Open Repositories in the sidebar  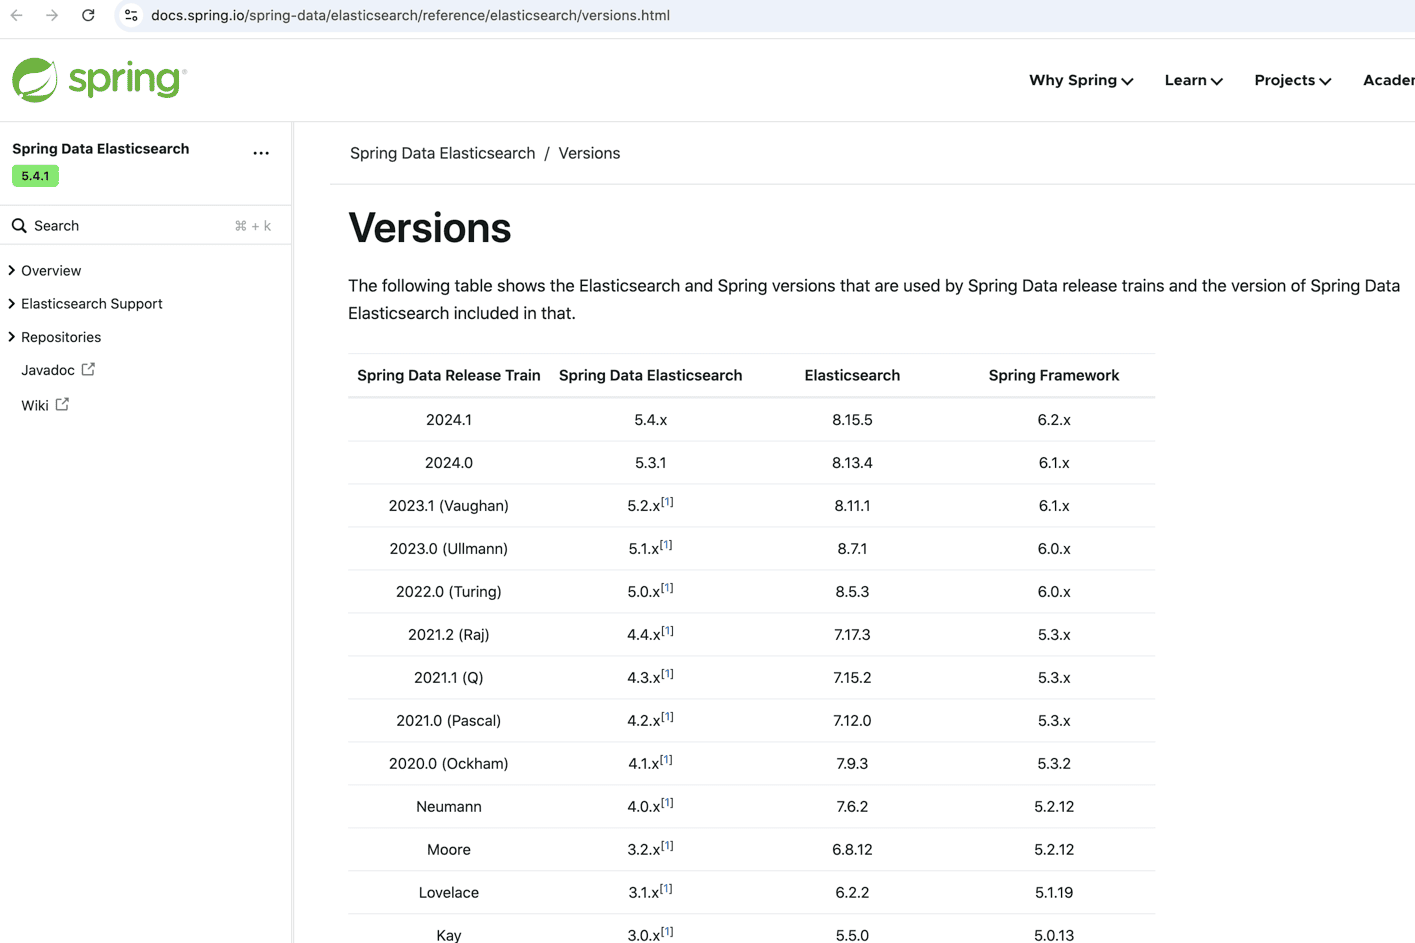pyautogui.click(x=61, y=337)
